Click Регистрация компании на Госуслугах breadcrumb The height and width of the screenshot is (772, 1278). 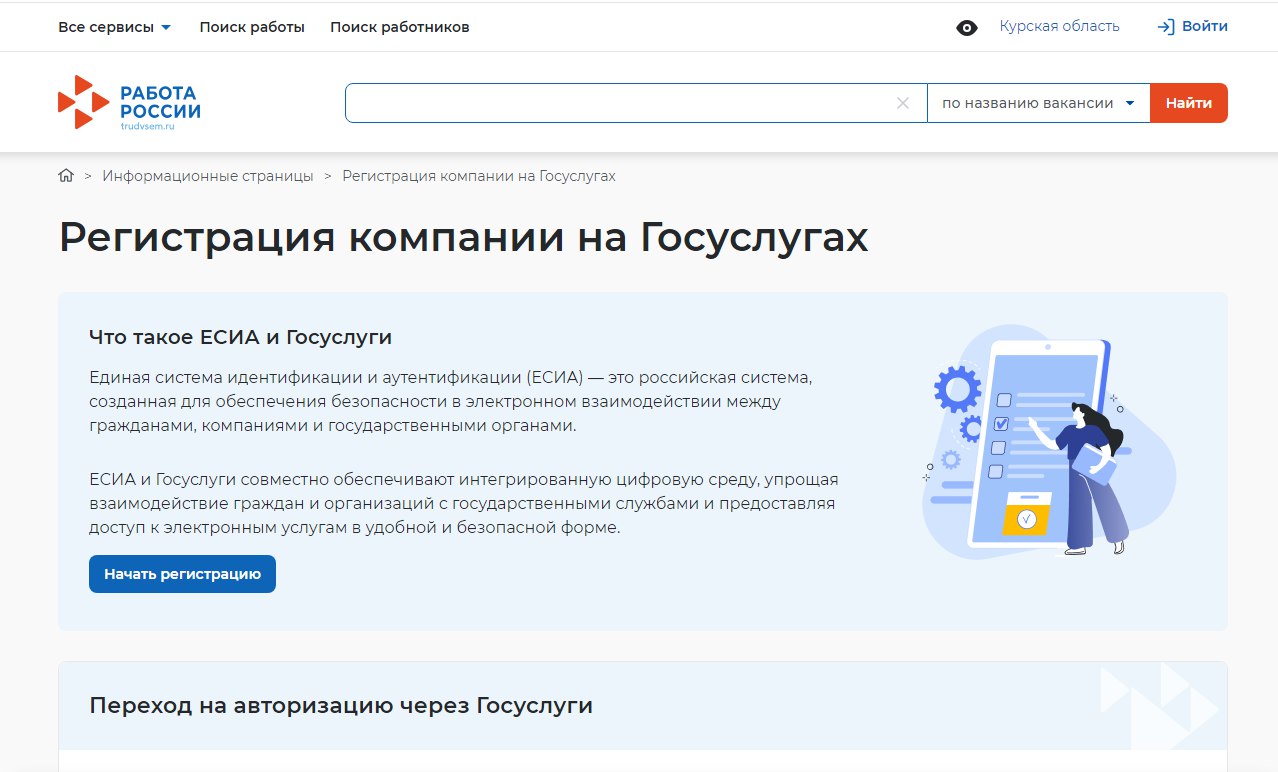[x=479, y=176]
